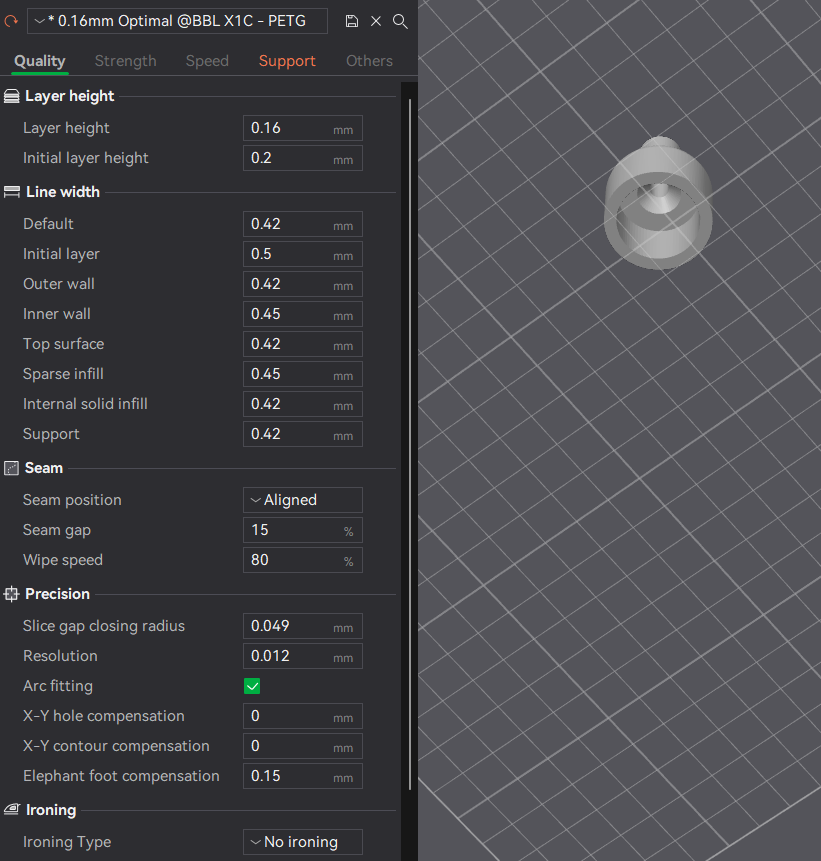Open the settings search magnifier
Screen dimensions: 821x861
coord(400,21)
